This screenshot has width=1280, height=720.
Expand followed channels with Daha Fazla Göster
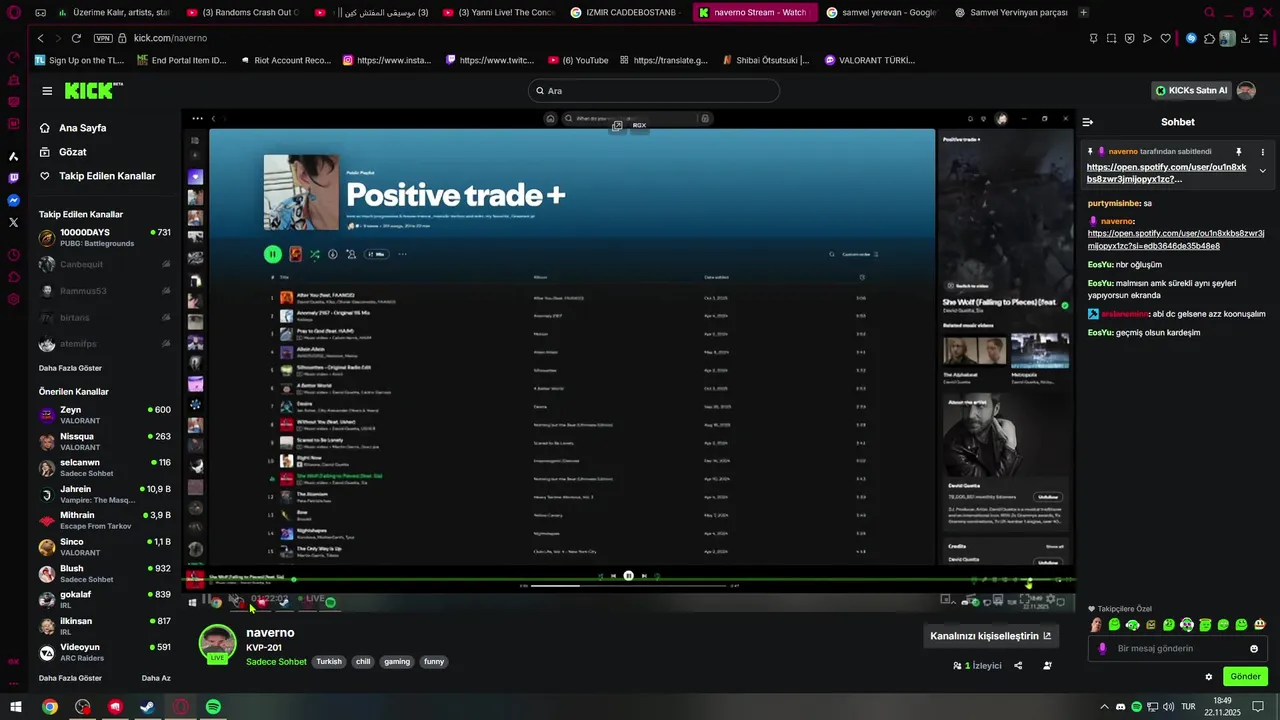pos(70,368)
